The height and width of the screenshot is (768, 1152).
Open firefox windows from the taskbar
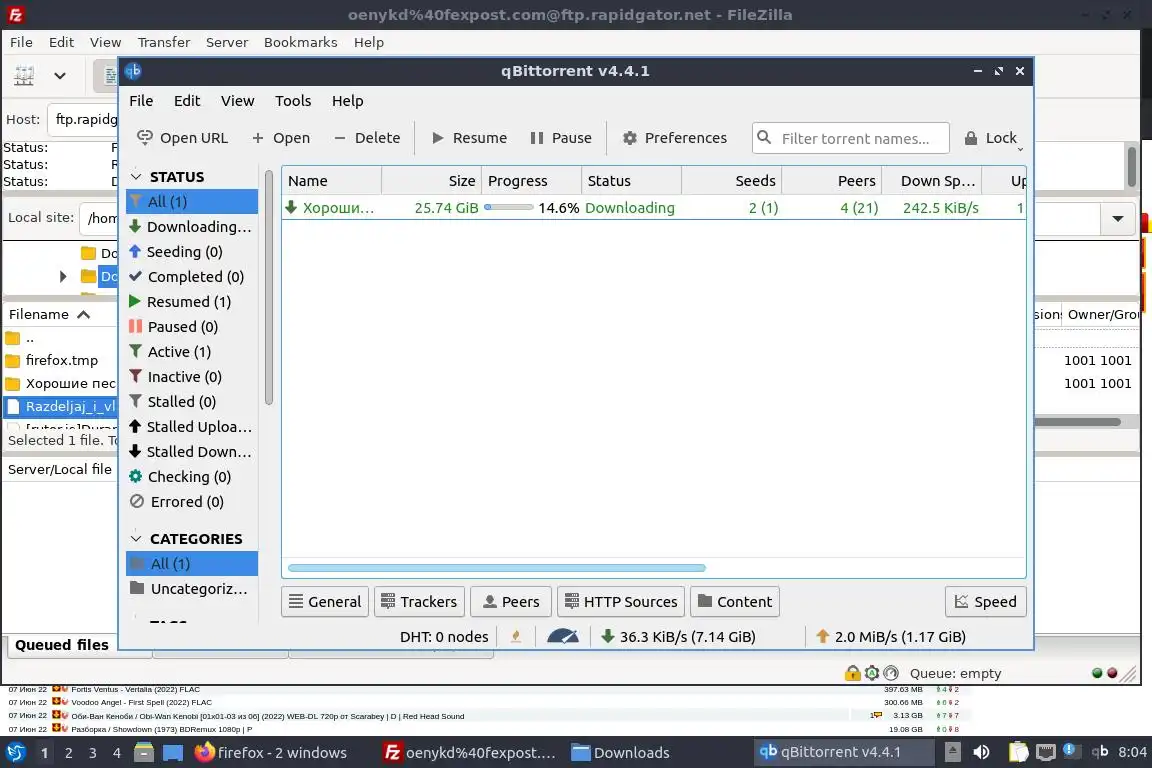pos(271,753)
